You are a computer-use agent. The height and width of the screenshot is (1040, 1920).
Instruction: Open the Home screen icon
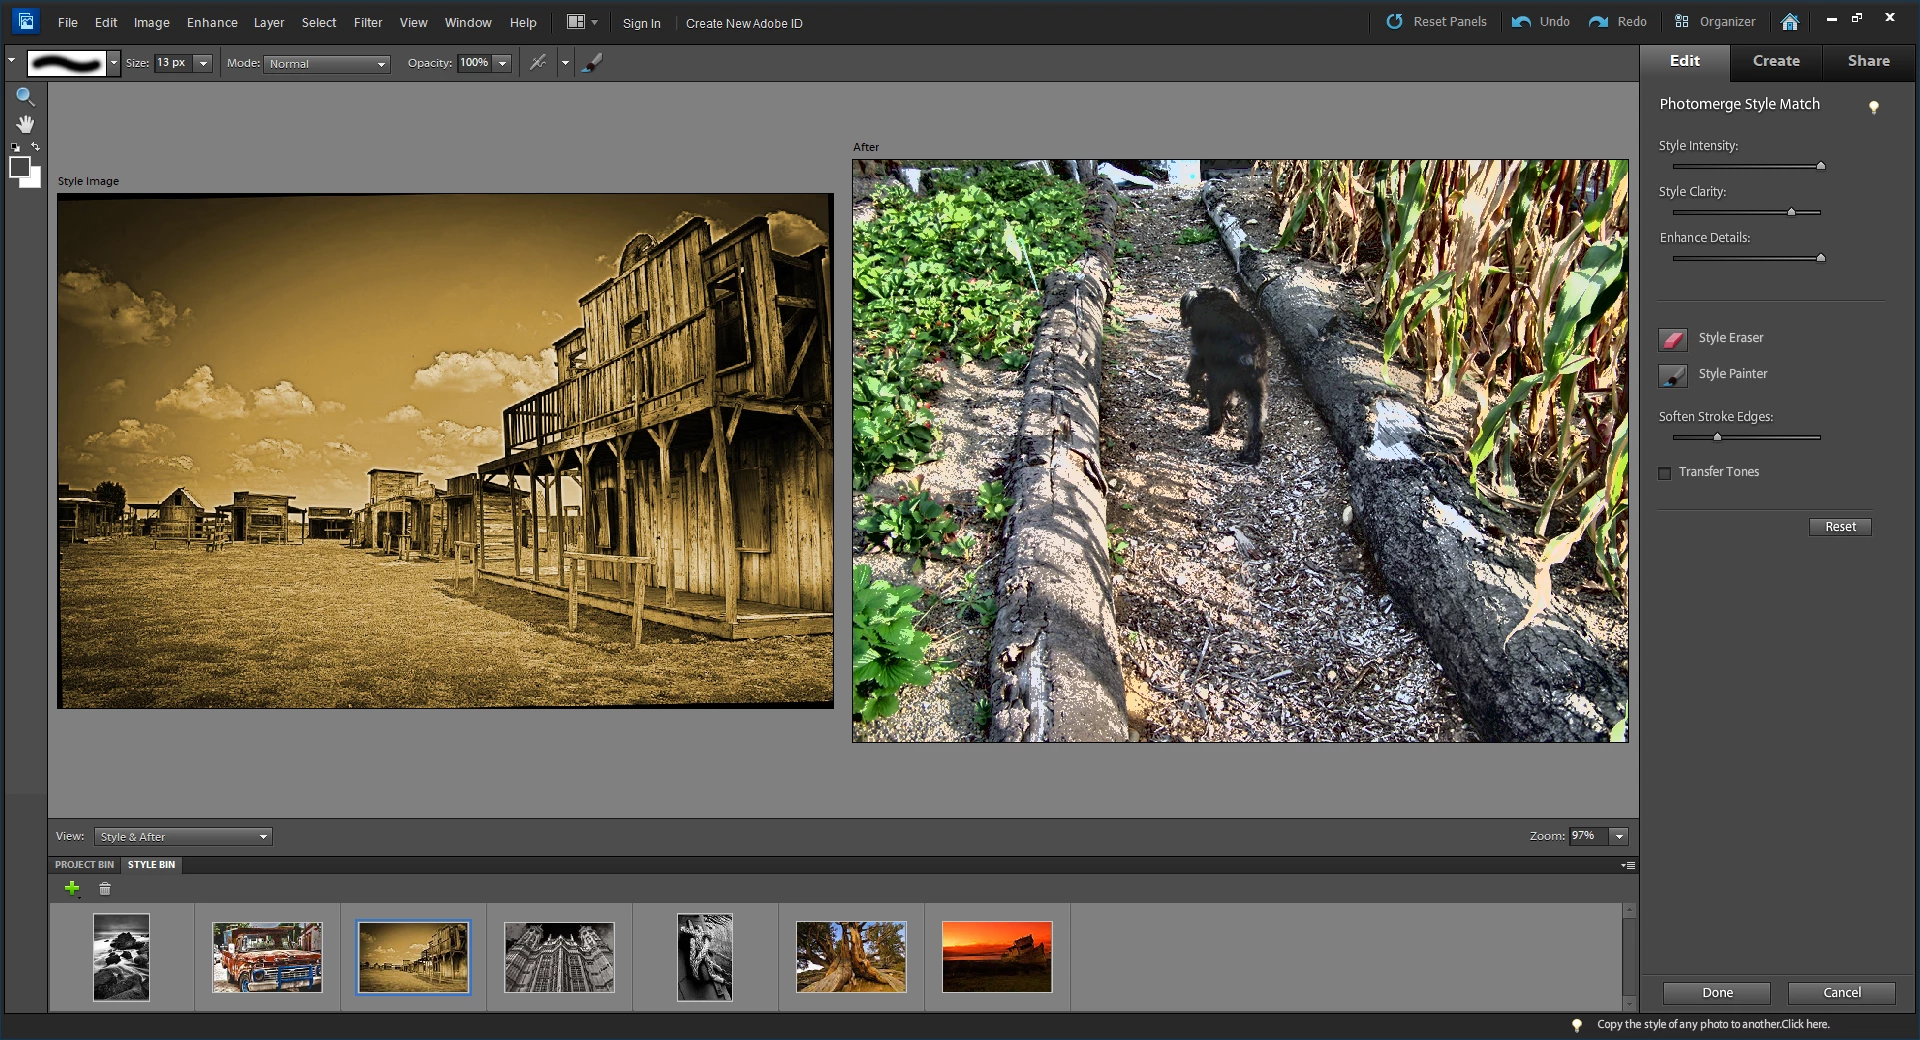pyautogui.click(x=1790, y=22)
